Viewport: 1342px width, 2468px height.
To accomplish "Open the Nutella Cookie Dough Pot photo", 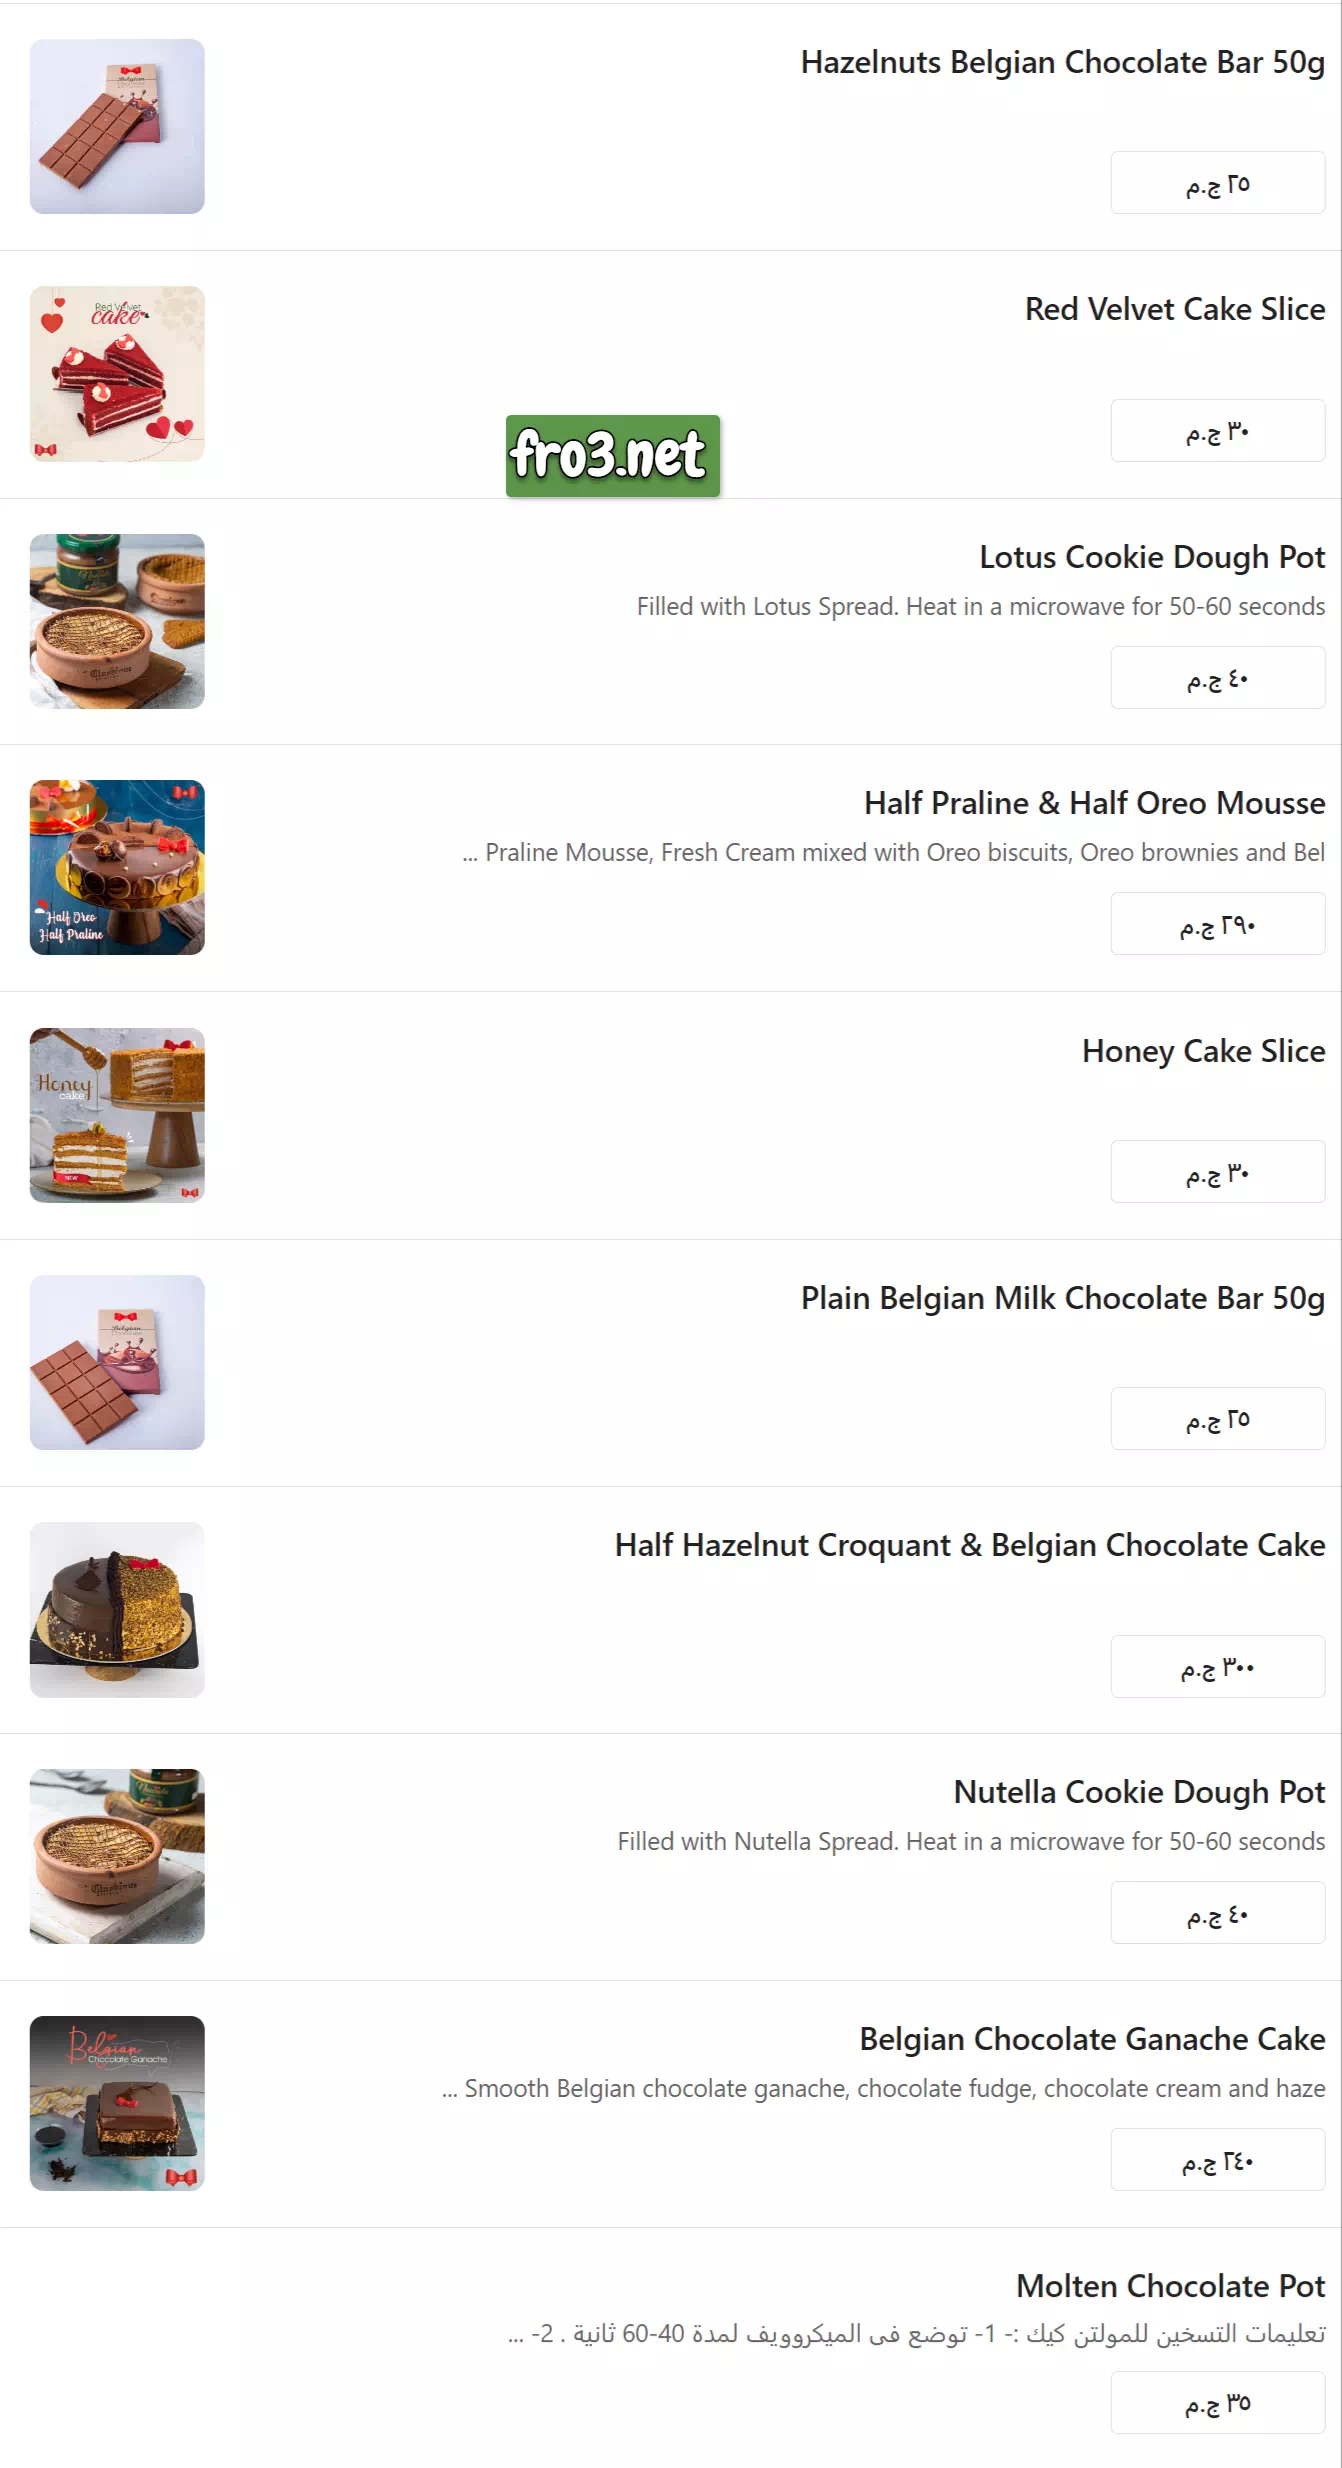I will (117, 1856).
